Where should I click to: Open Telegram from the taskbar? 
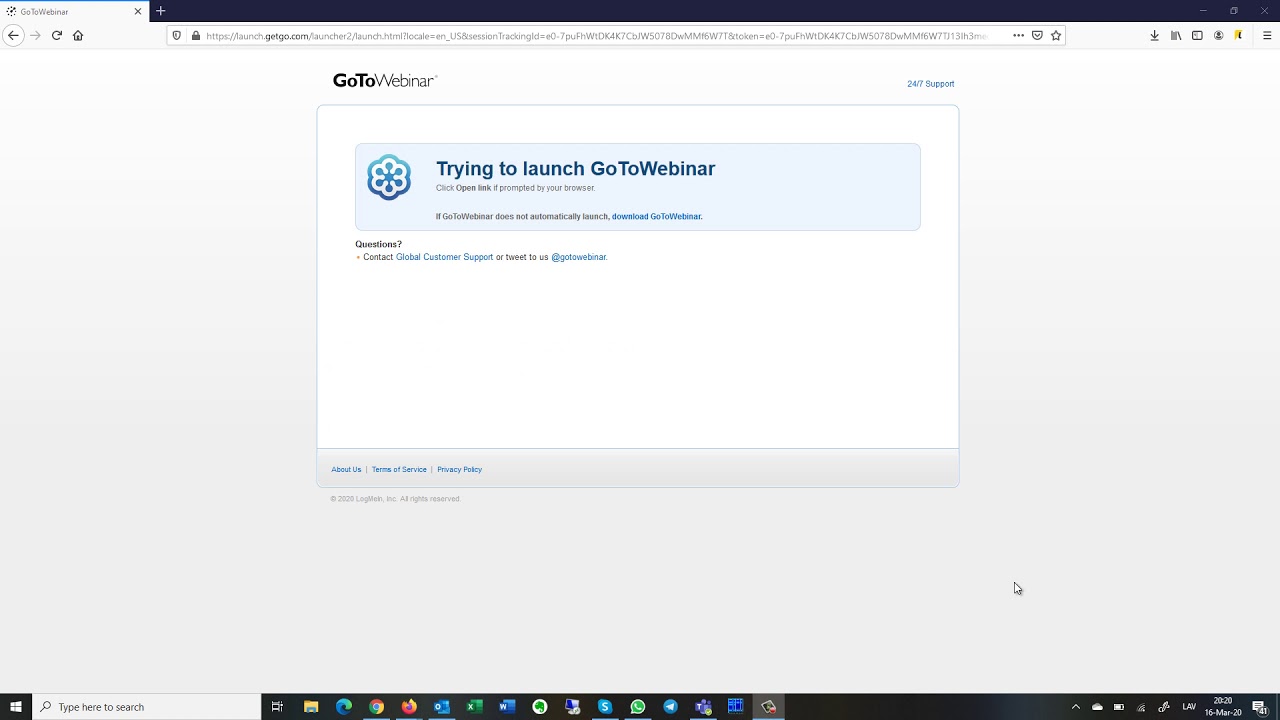coord(670,707)
